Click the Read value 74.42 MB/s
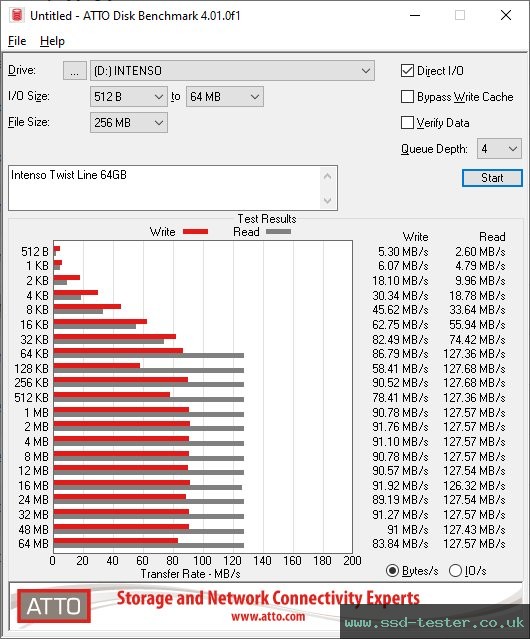This screenshot has height=639, width=530. pyautogui.click(x=477, y=339)
